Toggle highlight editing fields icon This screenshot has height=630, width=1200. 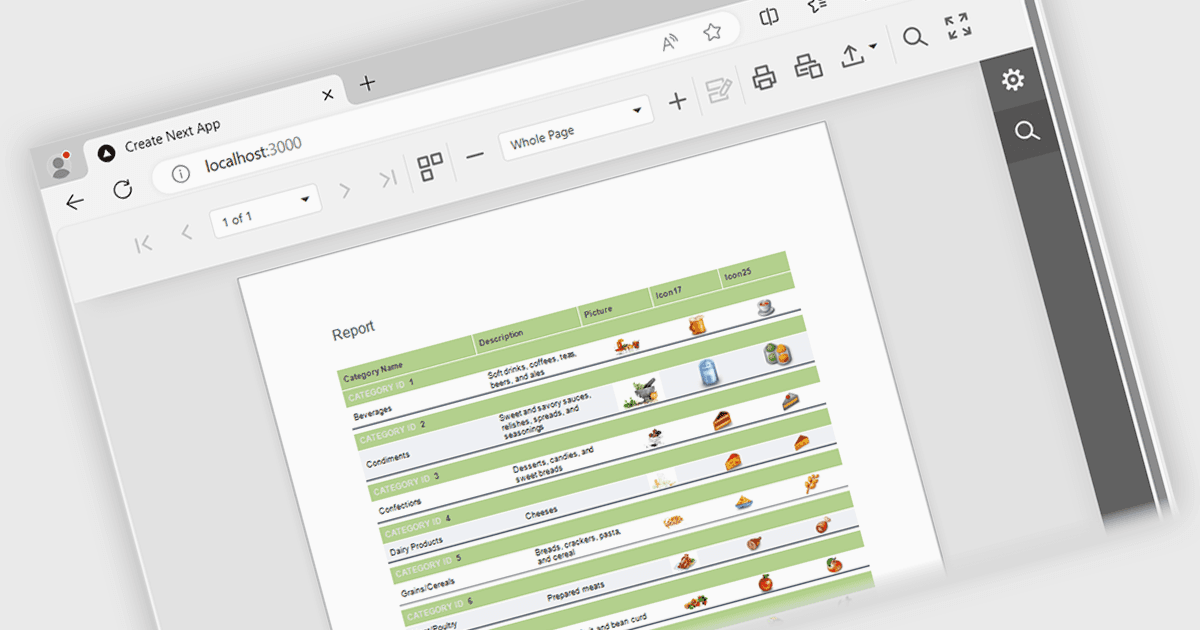click(718, 90)
